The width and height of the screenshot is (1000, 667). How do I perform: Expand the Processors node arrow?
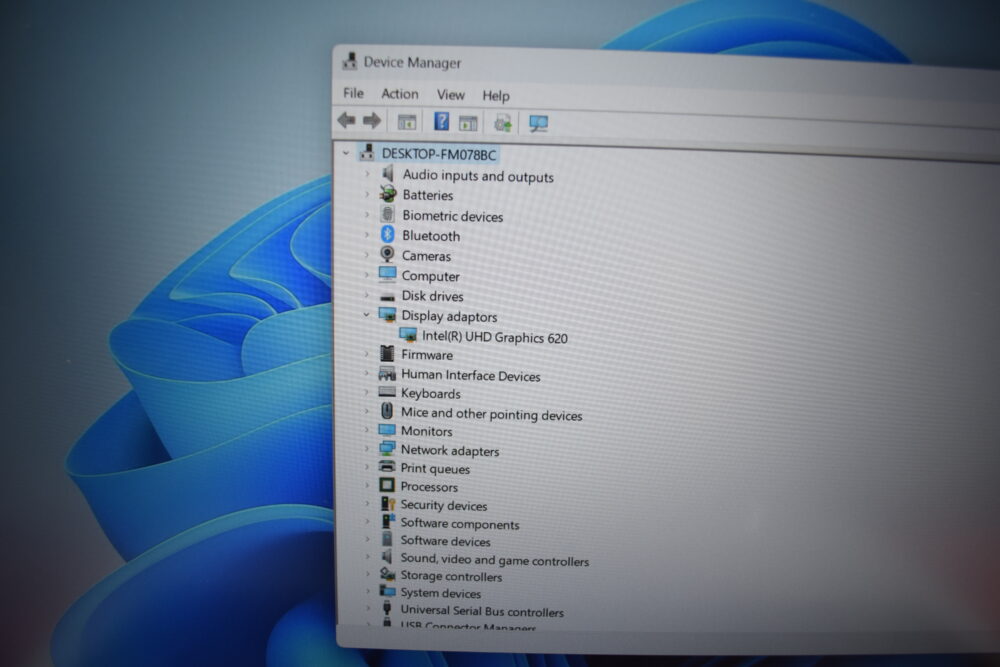[x=367, y=485]
